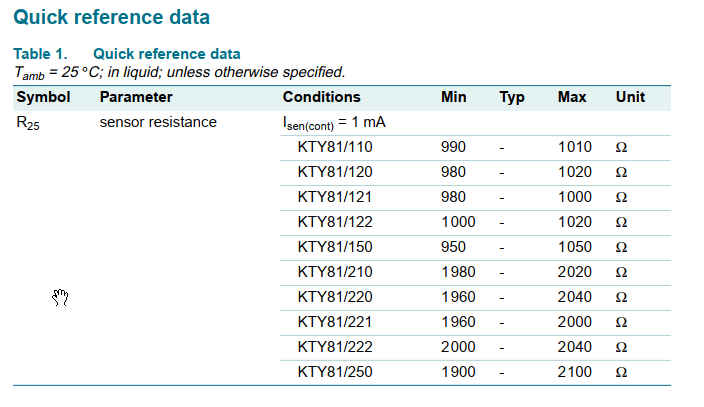Select the Table 1 caption title
Screen dimensions: 704x407
(127, 54)
